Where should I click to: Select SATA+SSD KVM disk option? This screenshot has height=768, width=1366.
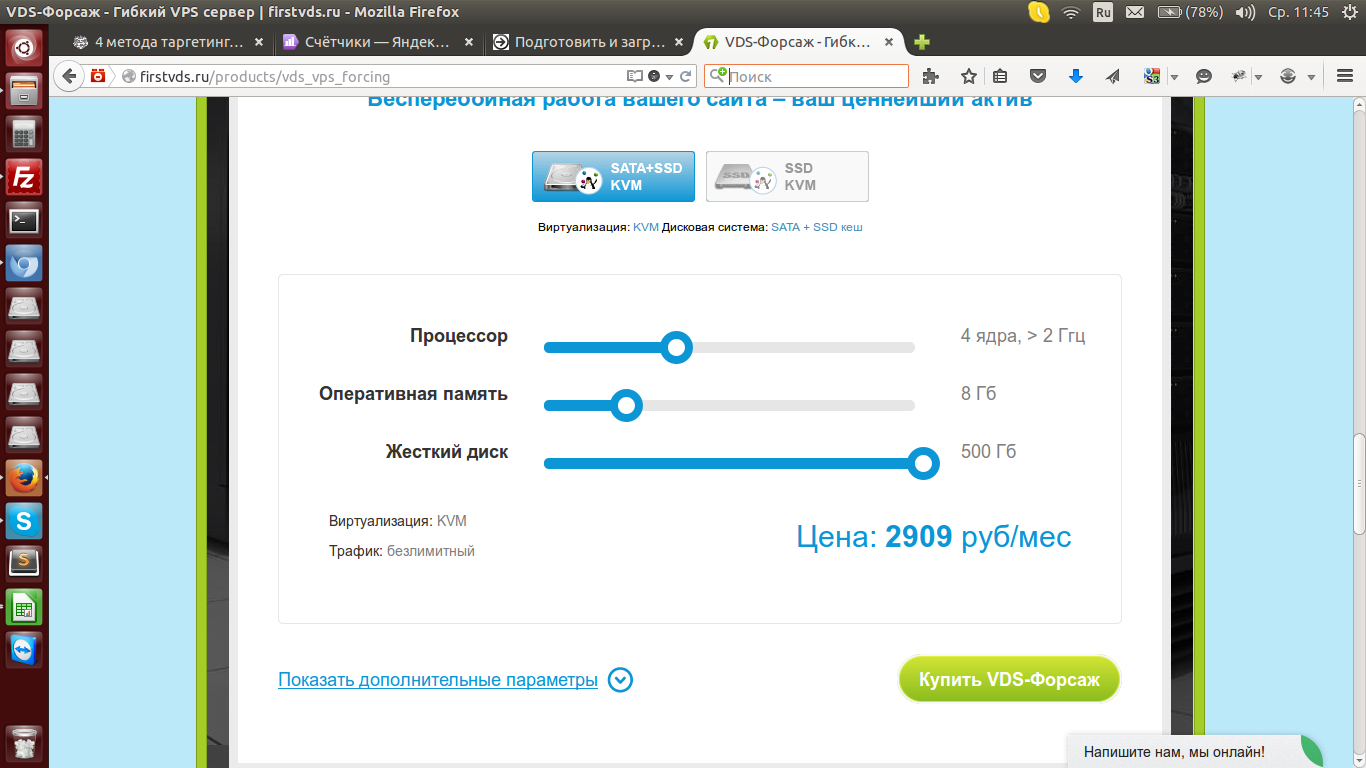(613, 177)
